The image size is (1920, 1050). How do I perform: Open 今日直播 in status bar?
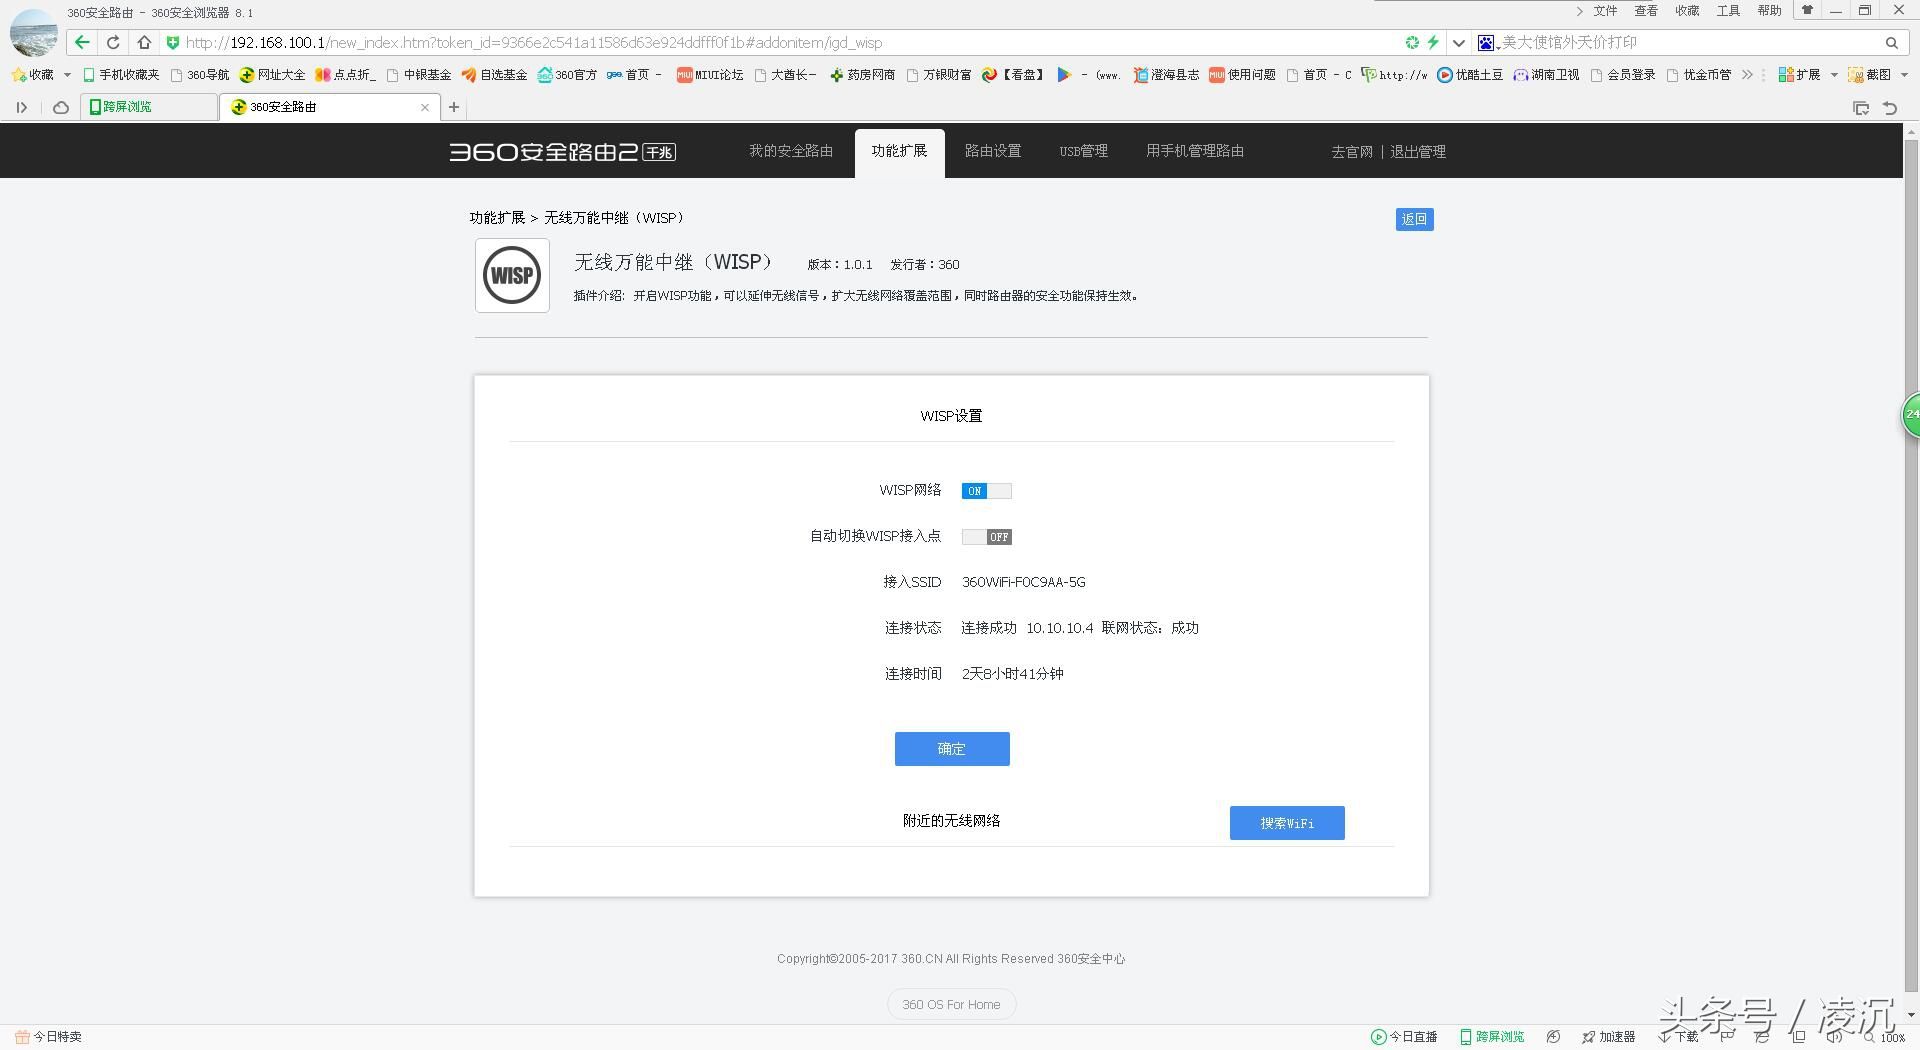click(1404, 1037)
